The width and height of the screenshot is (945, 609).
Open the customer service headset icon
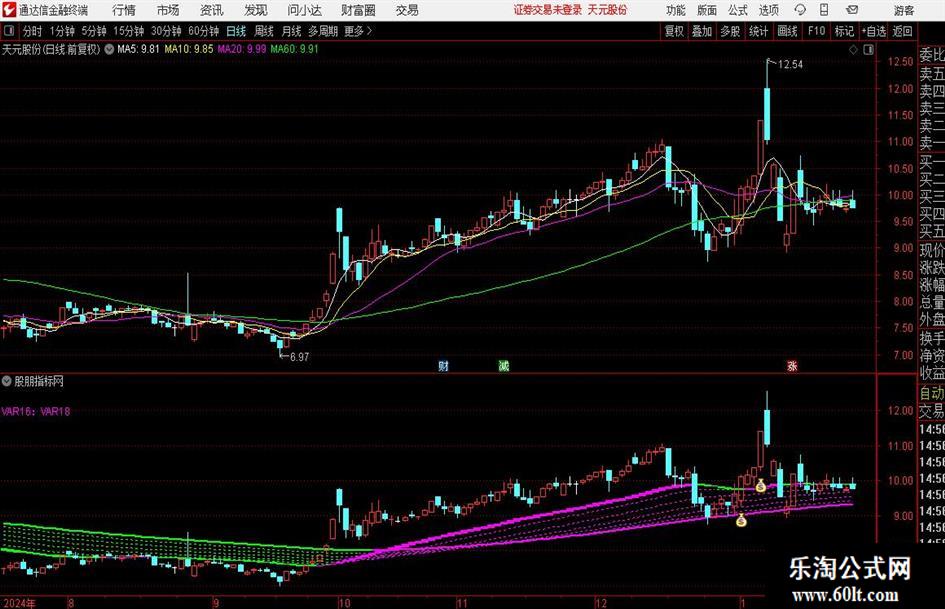point(800,10)
